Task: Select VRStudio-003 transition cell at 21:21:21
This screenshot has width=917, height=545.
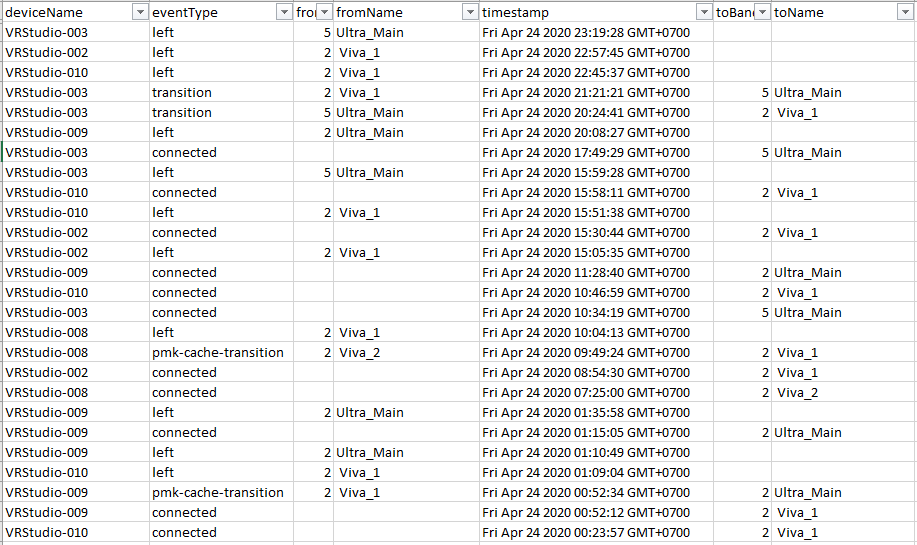Action: (221, 92)
